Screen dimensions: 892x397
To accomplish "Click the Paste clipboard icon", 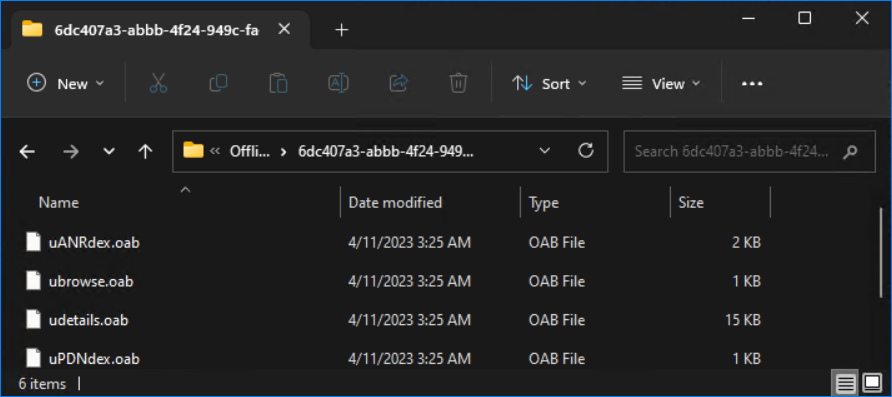I will [x=278, y=84].
